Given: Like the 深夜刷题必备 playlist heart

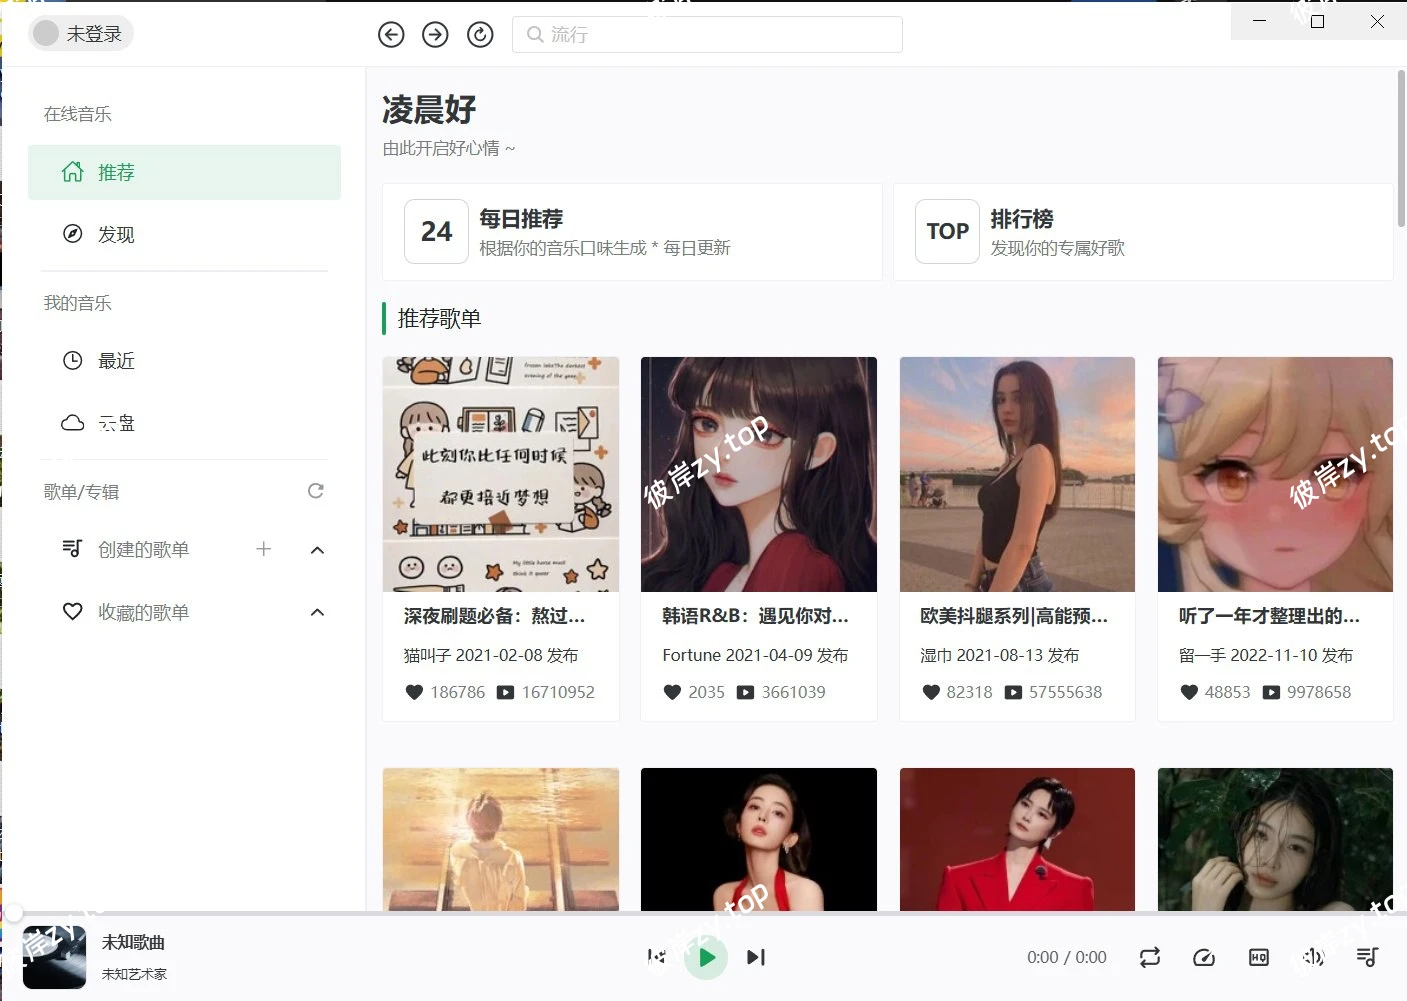Looking at the screenshot, I should [x=414, y=691].
